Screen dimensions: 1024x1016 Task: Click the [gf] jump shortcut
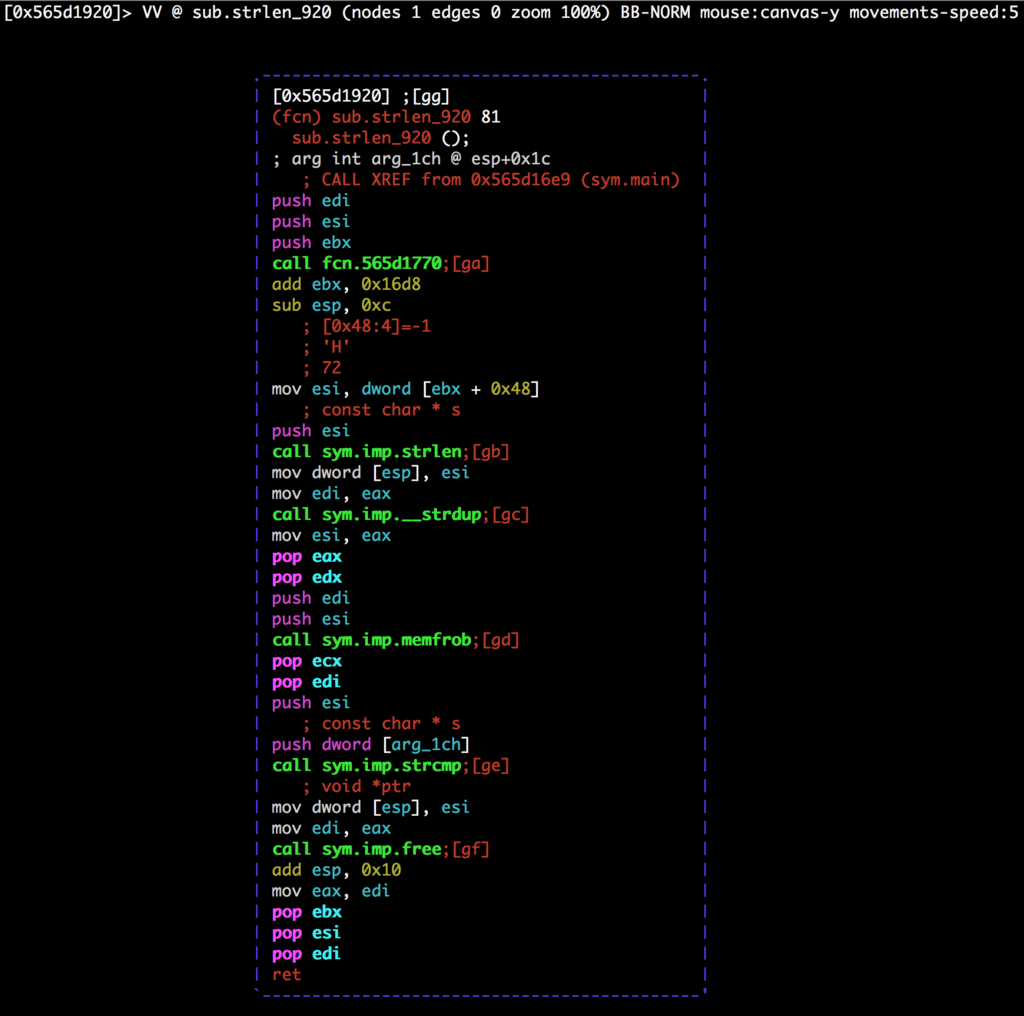pyautogui.click(x=470, y=848)
